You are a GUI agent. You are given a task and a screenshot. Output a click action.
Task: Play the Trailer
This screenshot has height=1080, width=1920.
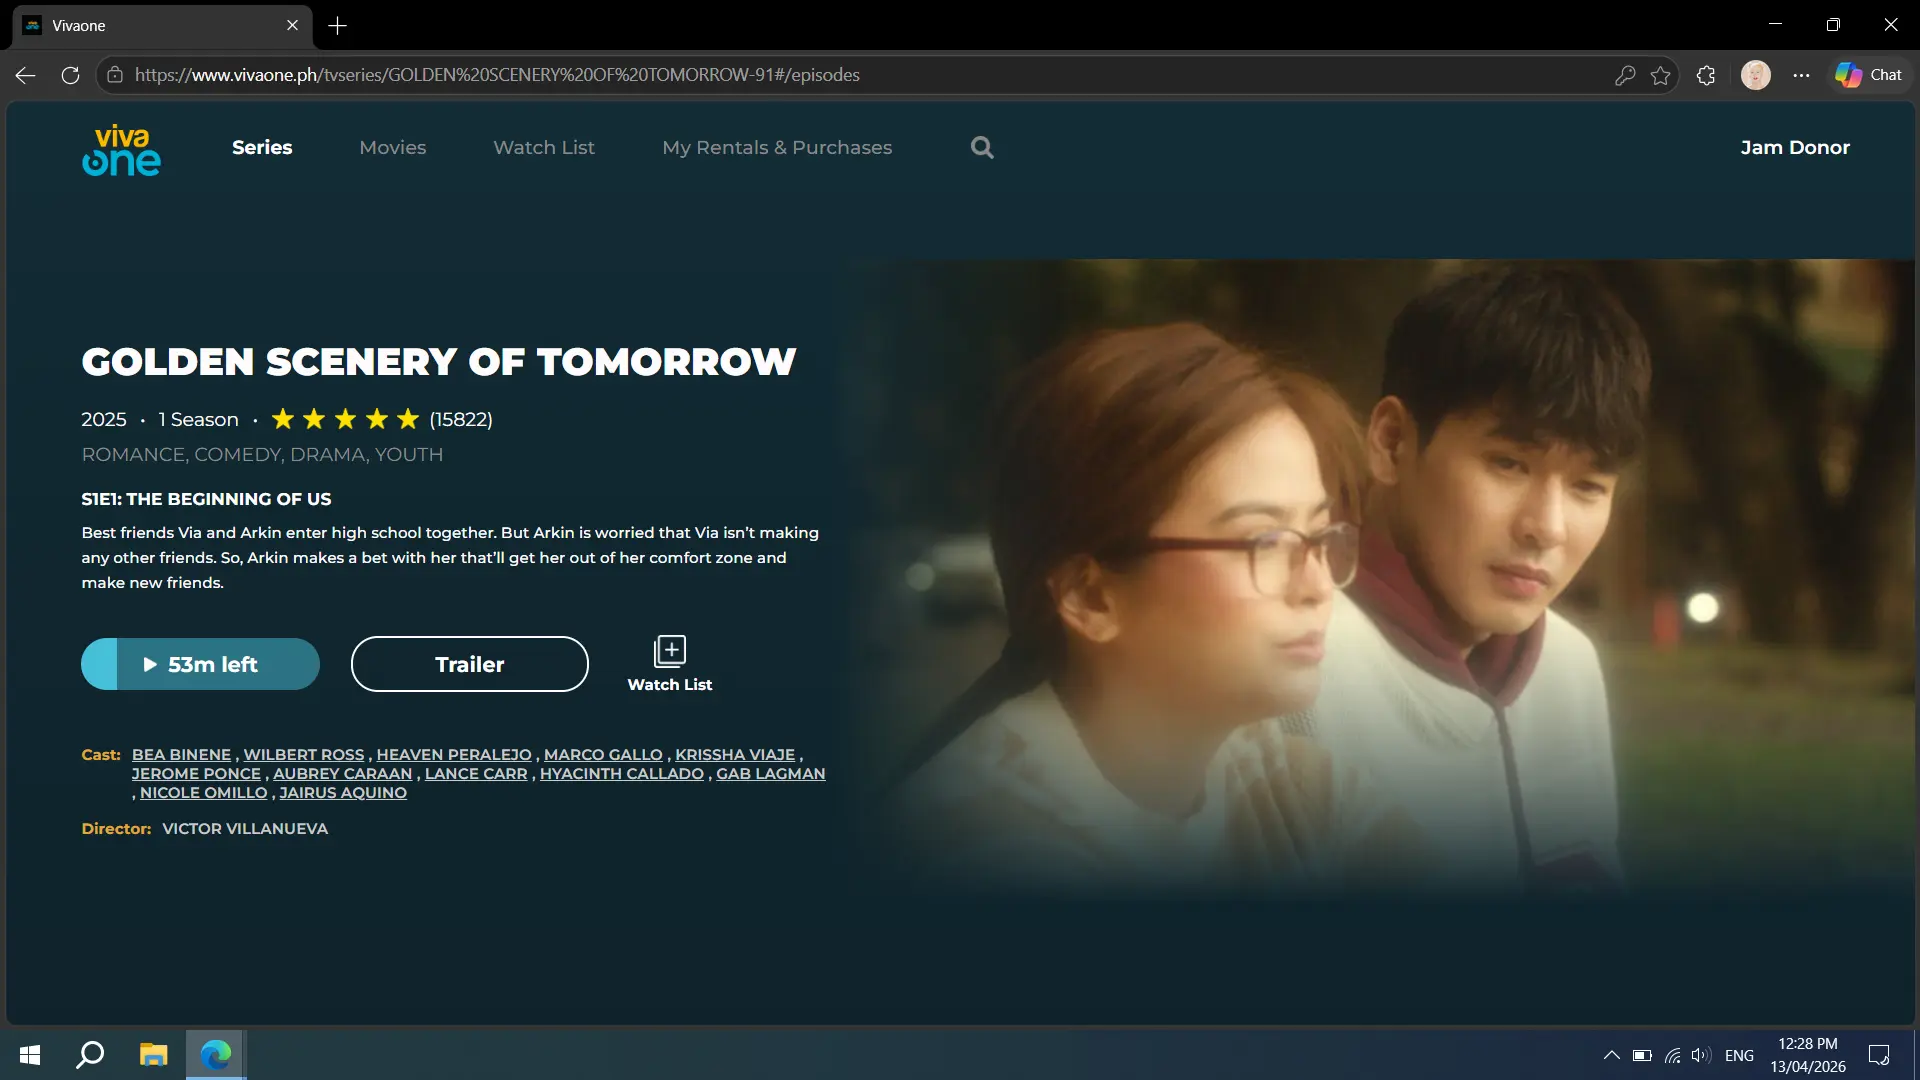(x=470, y=664)
